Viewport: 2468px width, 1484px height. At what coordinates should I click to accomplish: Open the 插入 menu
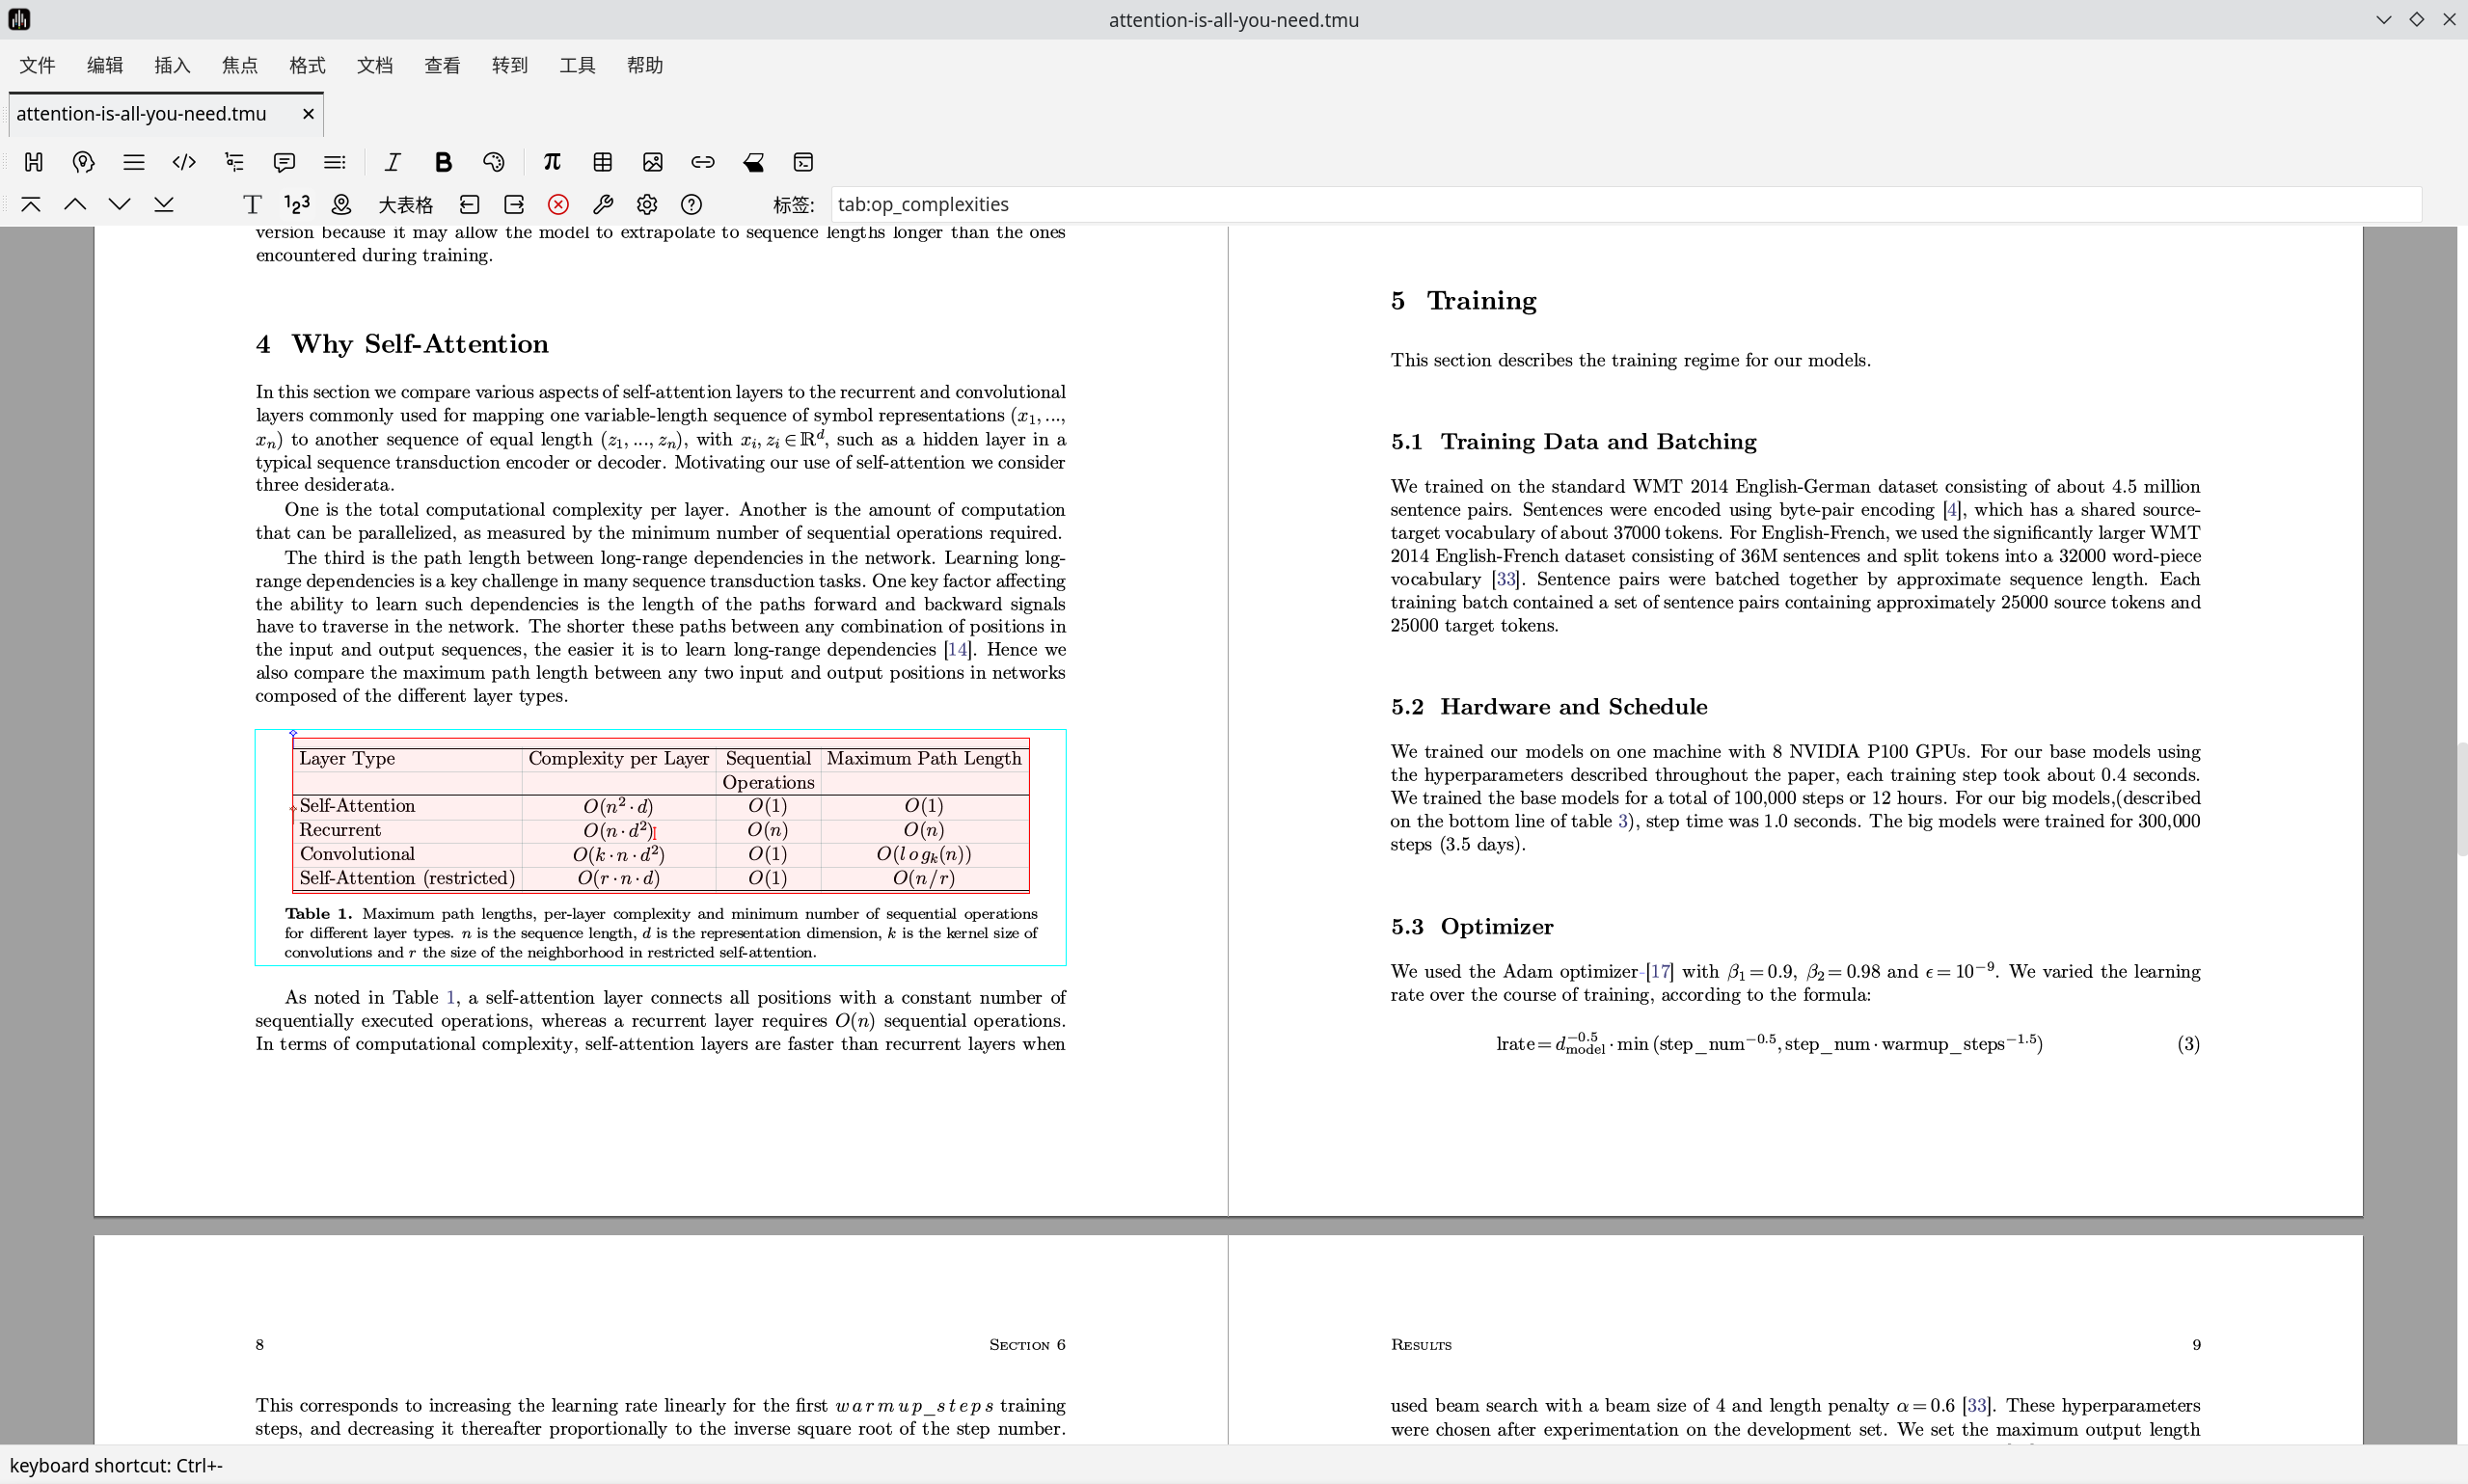coord(172,65)
